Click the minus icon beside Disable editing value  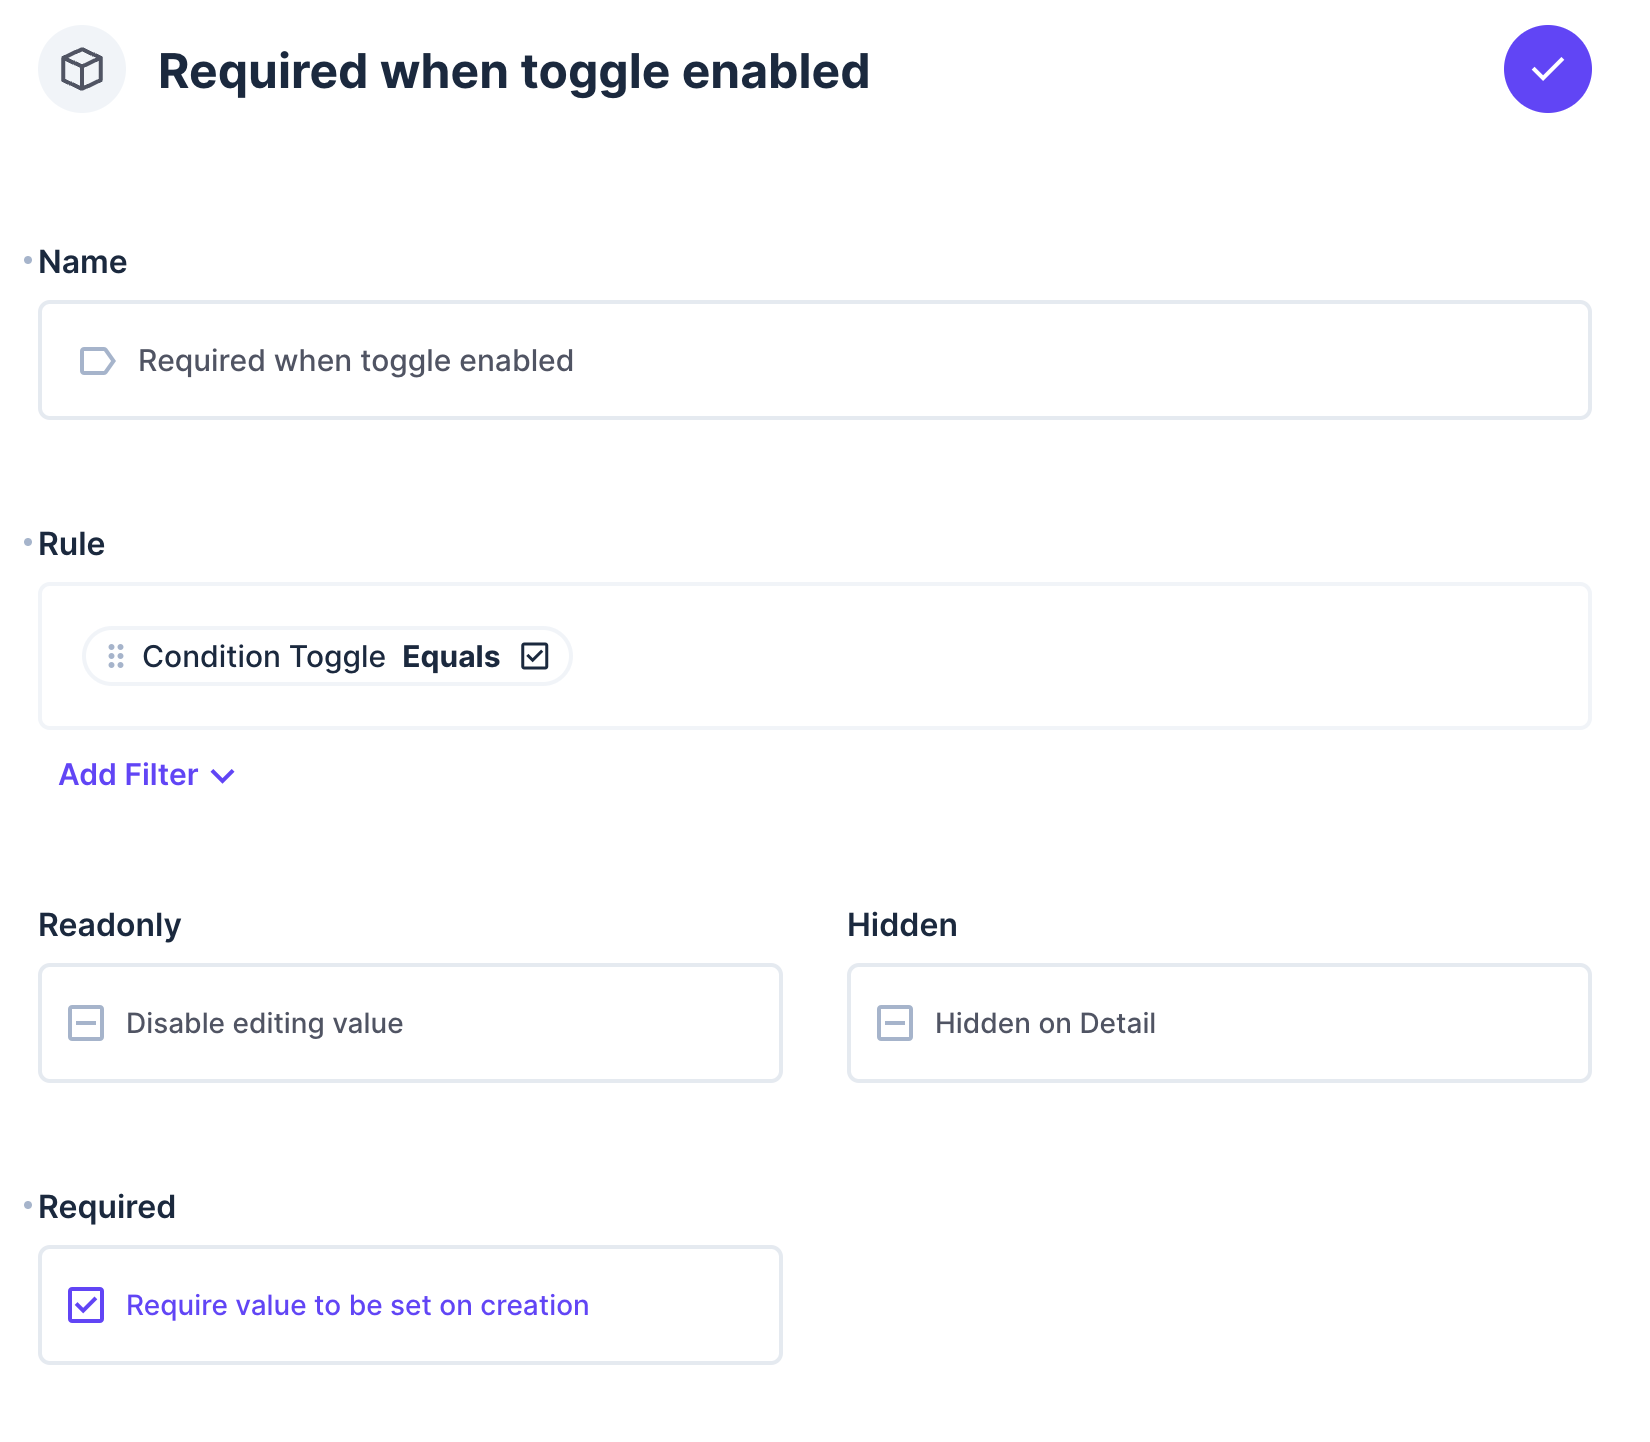click(x=86, y=1023)
